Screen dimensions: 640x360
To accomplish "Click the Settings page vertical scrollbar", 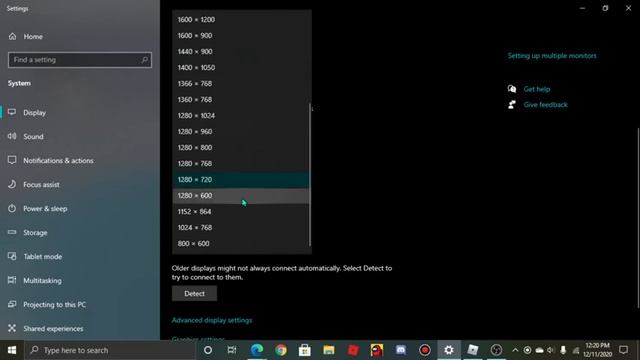I will click(638, 218).
